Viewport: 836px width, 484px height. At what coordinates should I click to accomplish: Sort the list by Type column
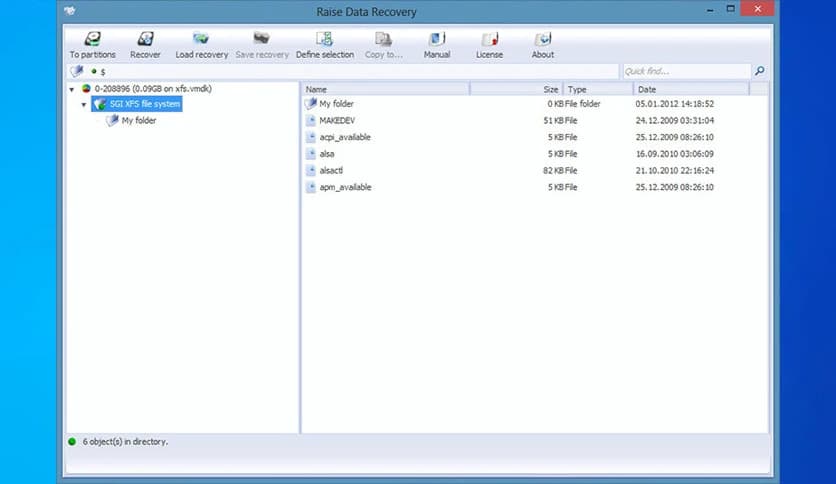(598, 89)
